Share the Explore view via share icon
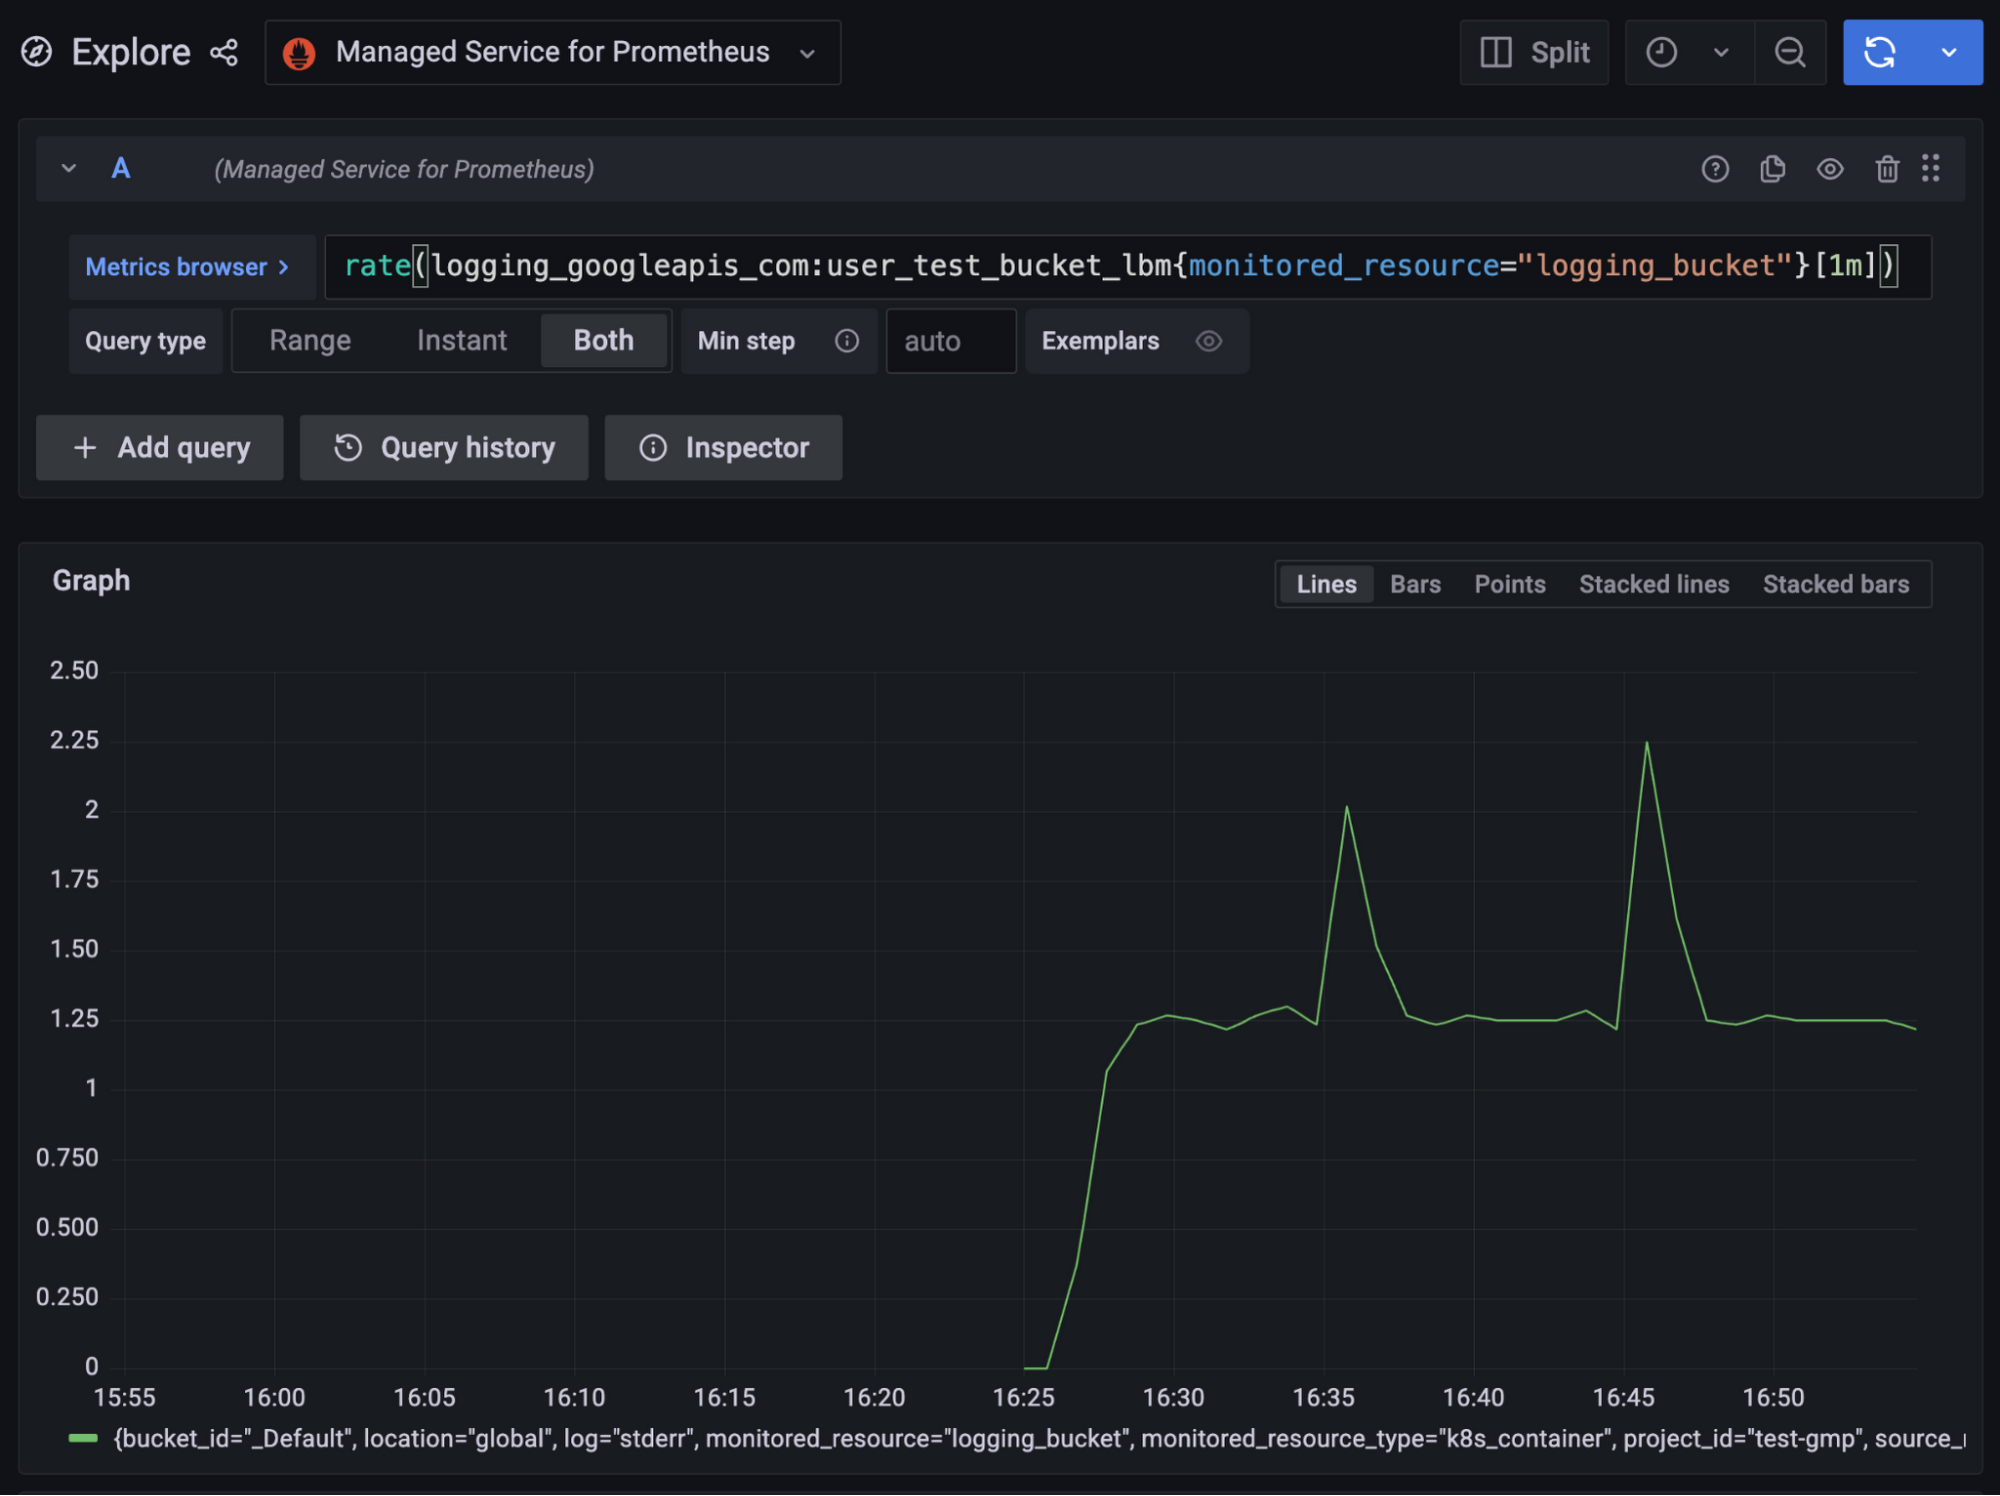 pyautogui.click(x=224, y=52)
